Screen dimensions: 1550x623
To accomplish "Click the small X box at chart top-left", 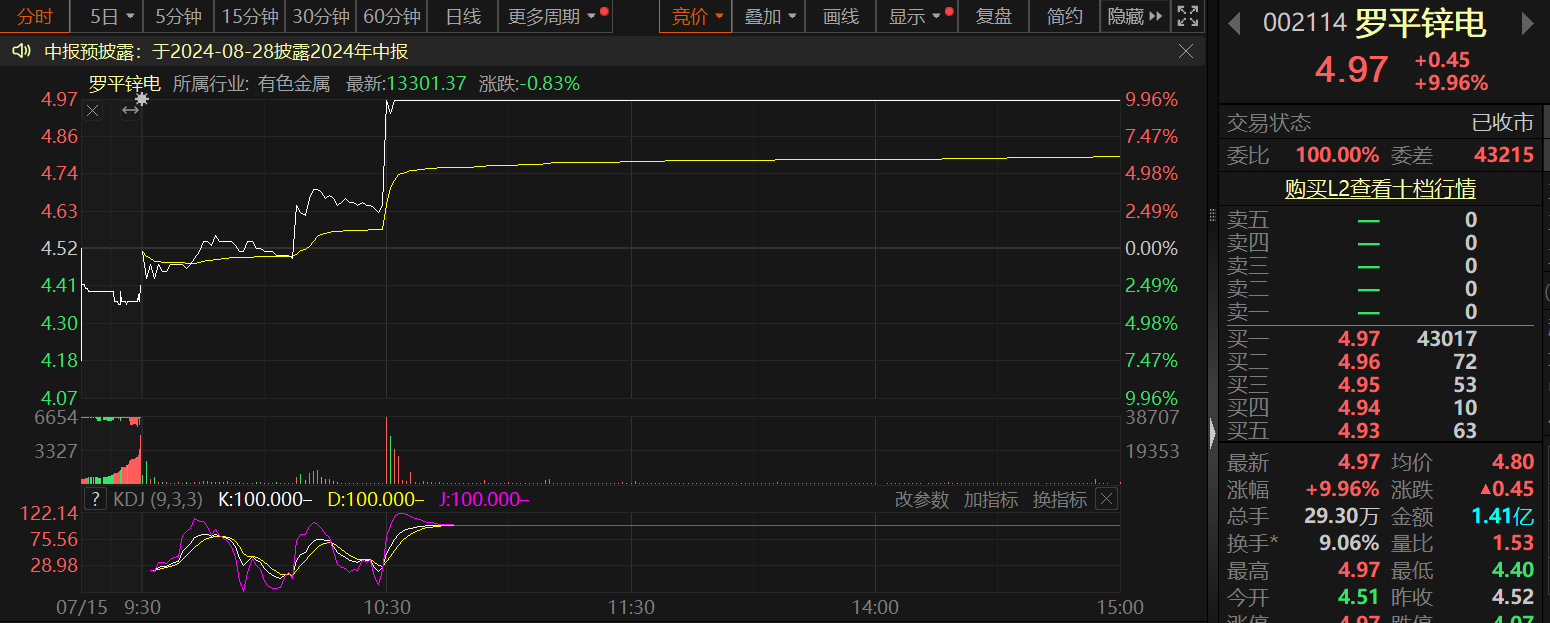I will (x=93, y=110).
